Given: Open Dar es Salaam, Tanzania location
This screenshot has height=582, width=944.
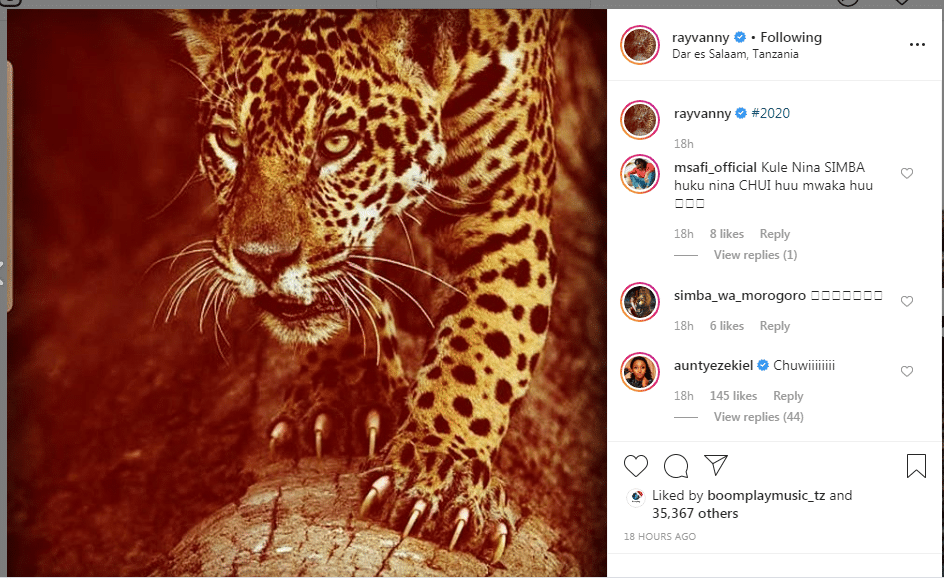Looking at the screenshot, I should click(x=735, y=54).
